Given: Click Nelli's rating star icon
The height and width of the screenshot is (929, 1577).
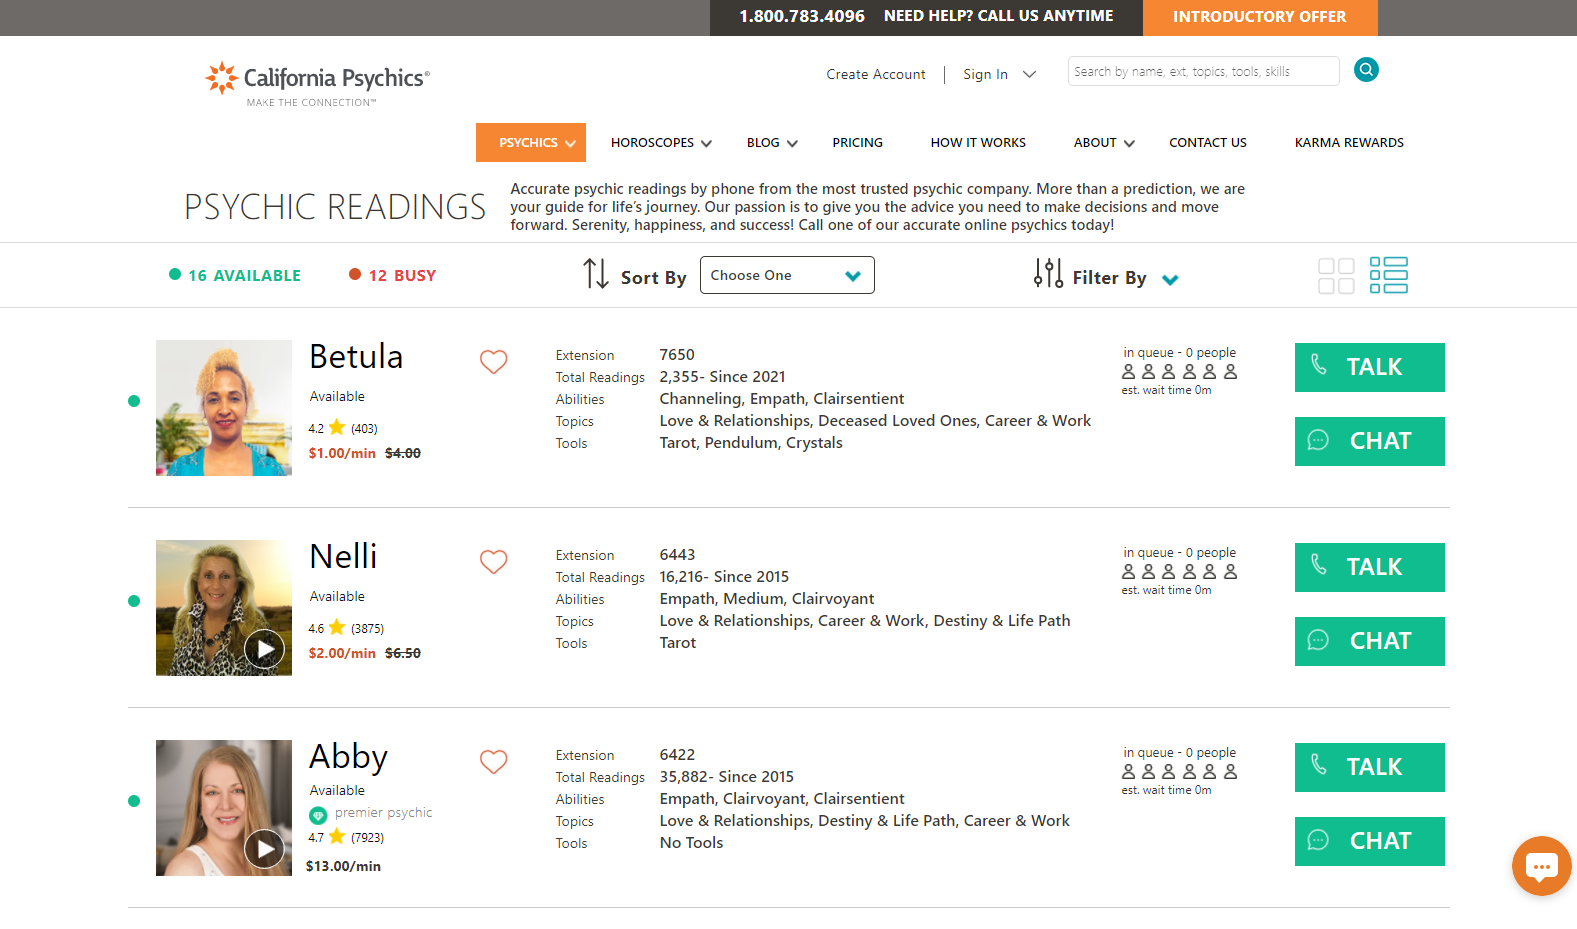Looking at the screenshot, I should pyautogui.click(x=337, y=627).
